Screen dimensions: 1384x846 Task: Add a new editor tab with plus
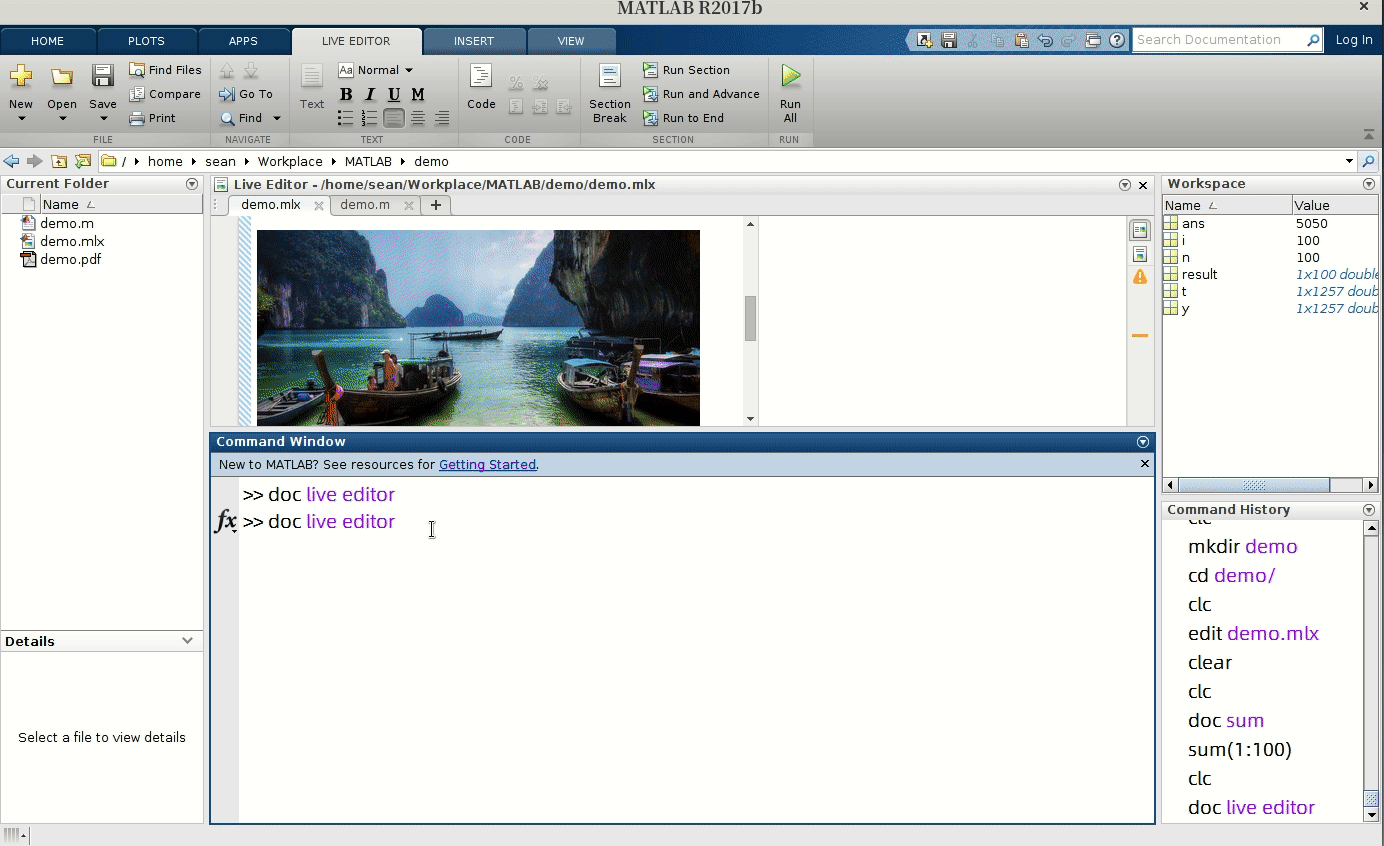[436, 205]
